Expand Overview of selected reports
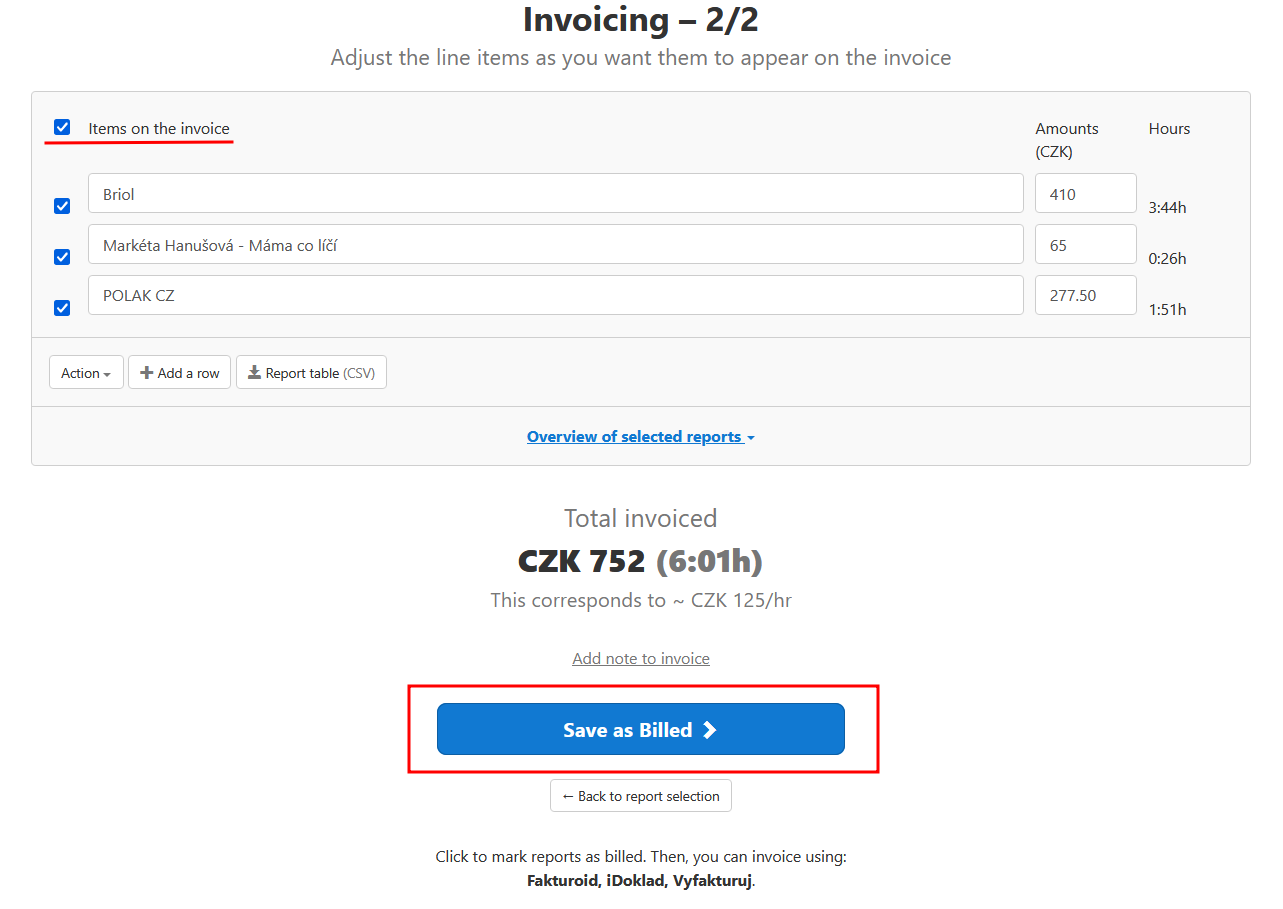Viewport: 1283px width, 909px height. coord(640,437)
